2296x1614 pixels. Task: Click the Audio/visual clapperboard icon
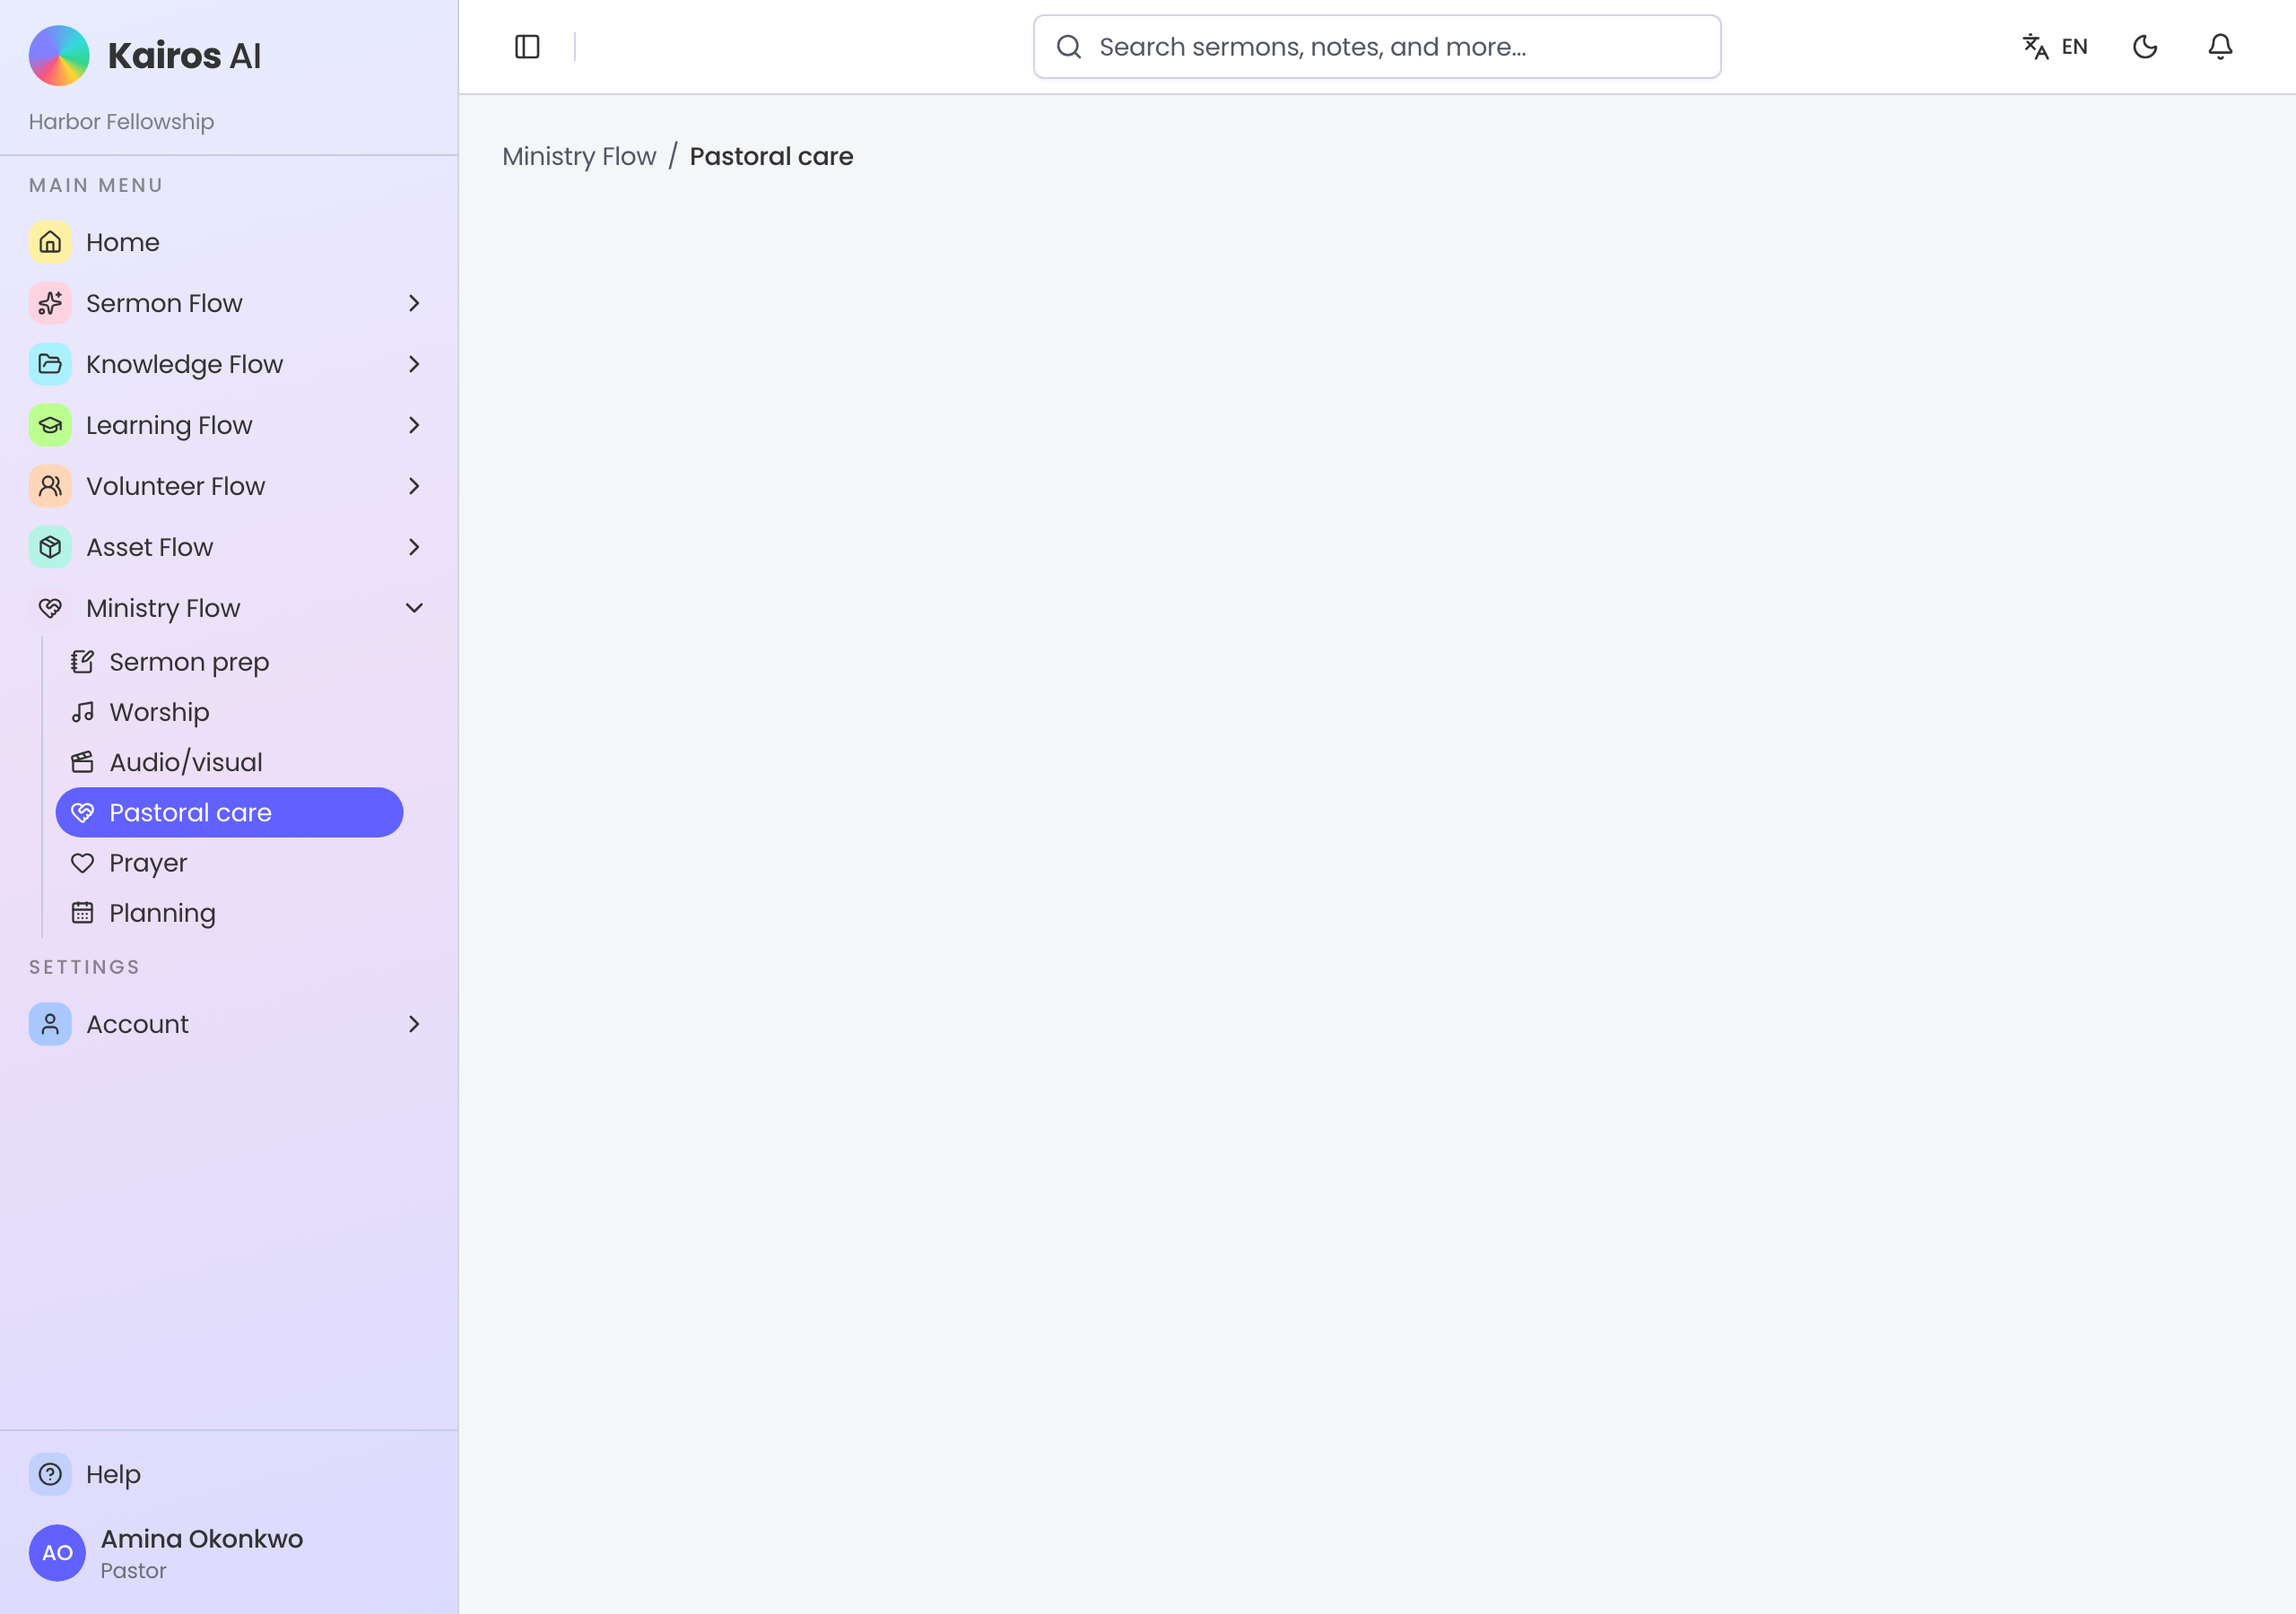pyautogui.click(x=83, y=762)
